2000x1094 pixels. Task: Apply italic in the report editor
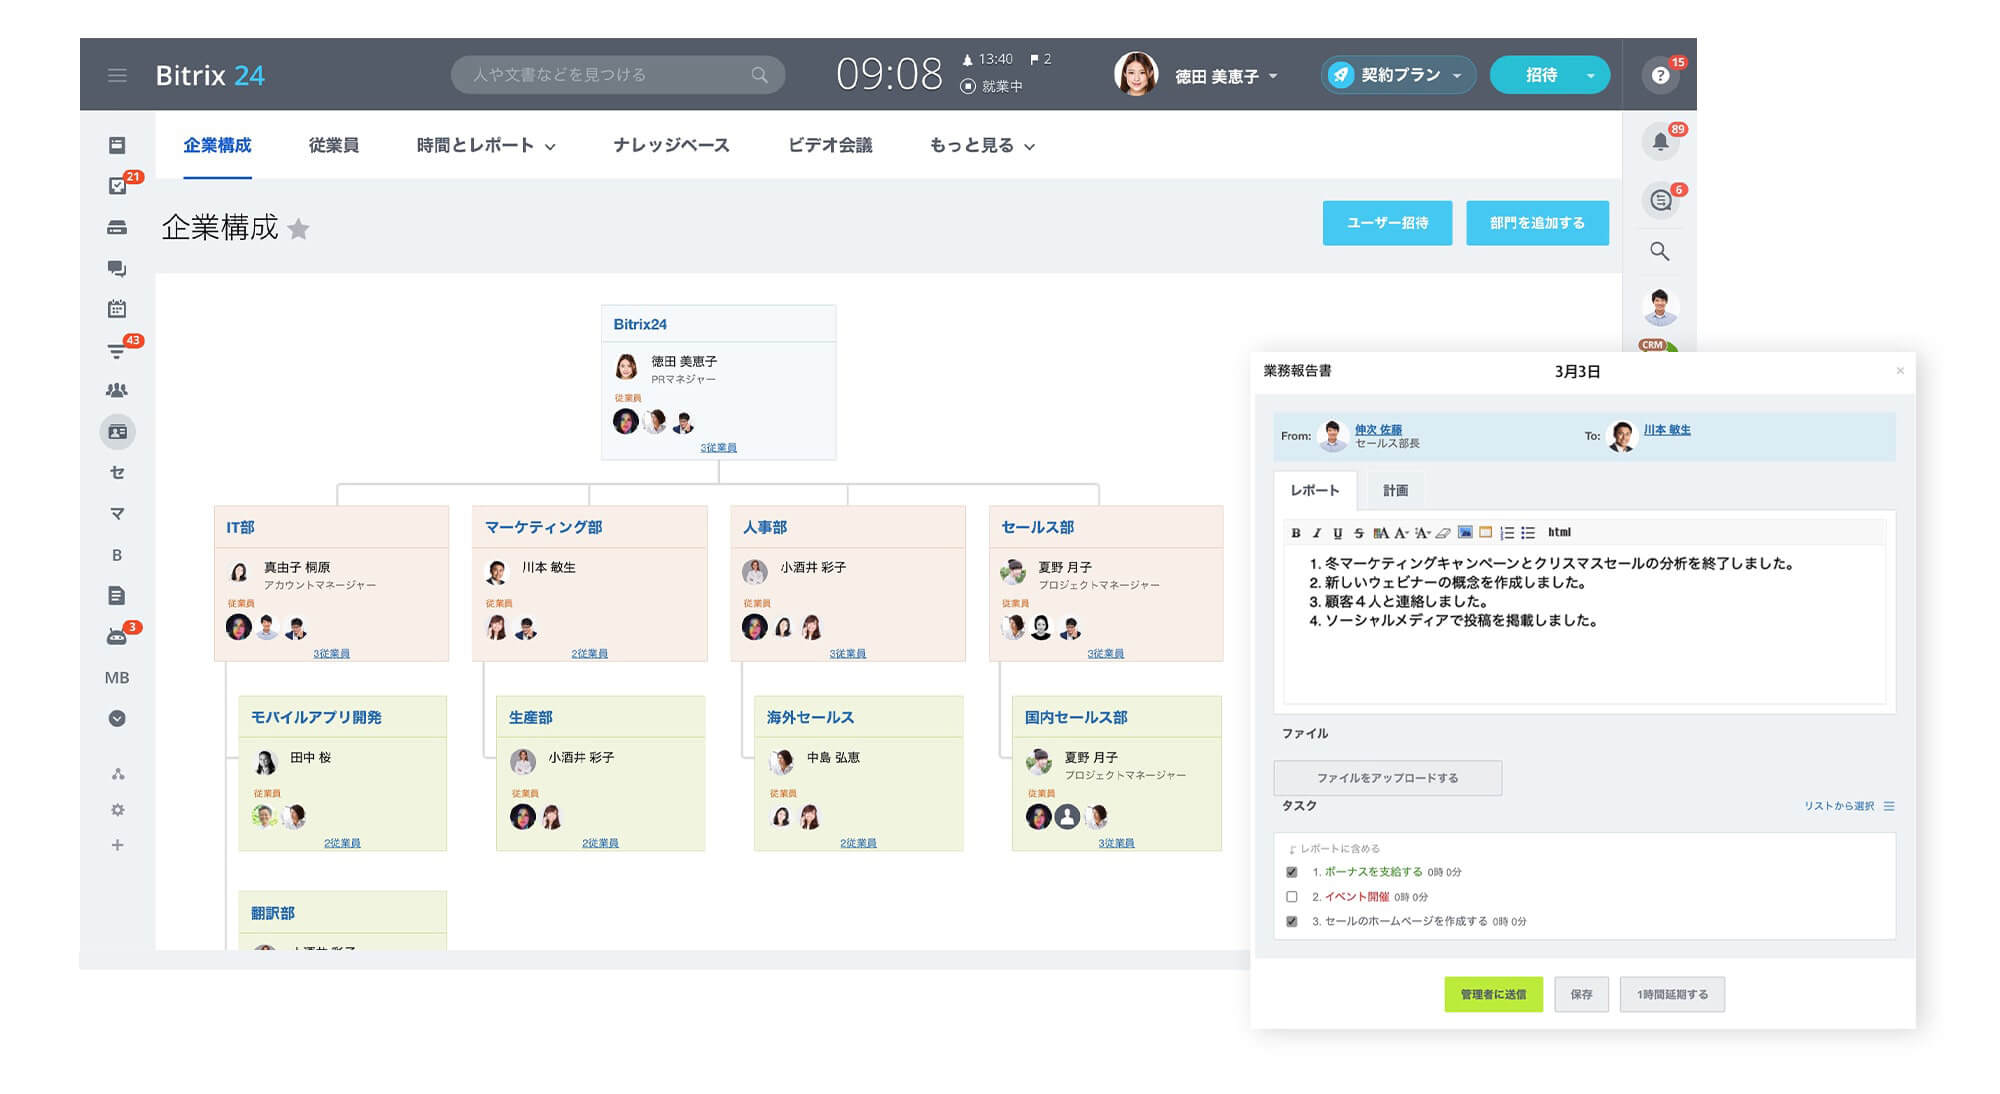tap(1317, 533)
